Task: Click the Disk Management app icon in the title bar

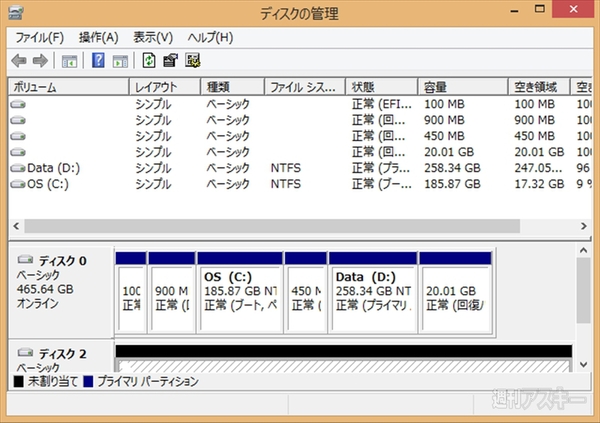Action: coord(15,13)
